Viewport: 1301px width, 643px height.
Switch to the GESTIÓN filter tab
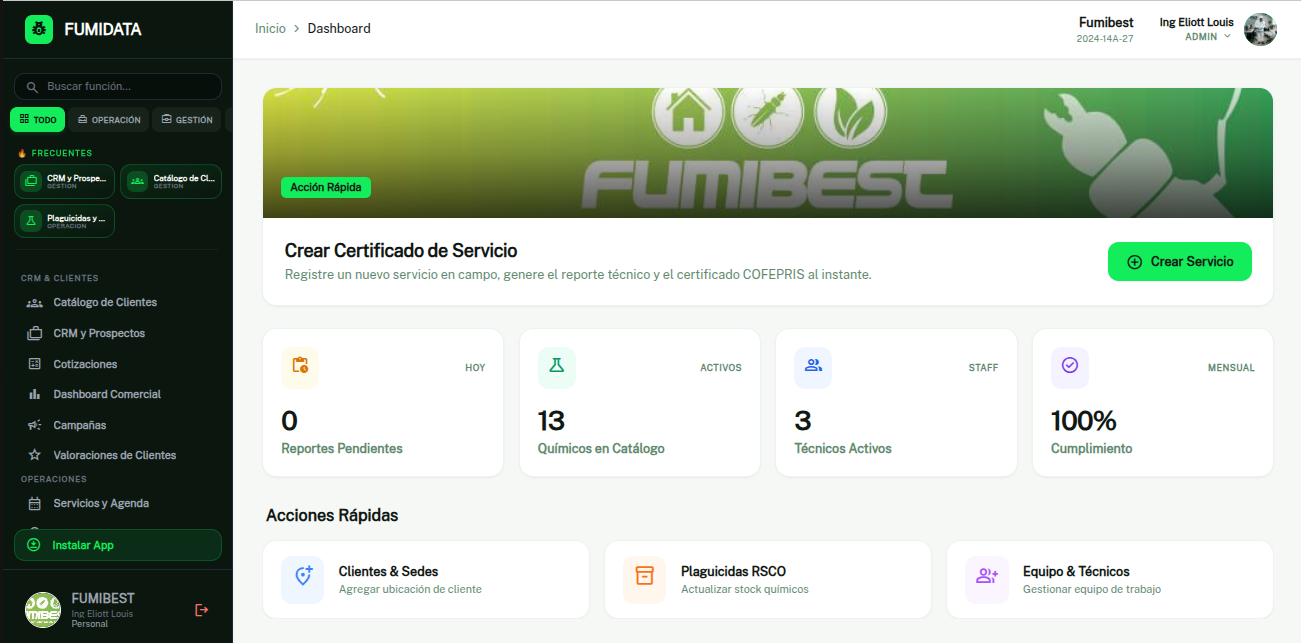pos(187,120)
